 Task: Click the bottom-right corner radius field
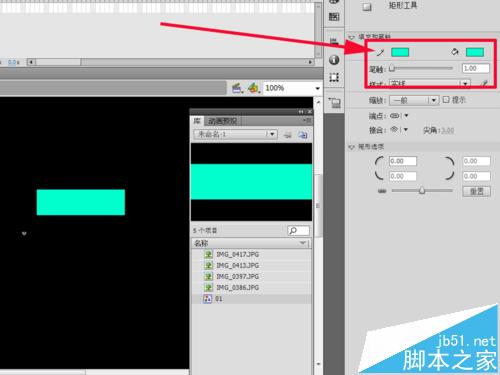click(477, 176)
